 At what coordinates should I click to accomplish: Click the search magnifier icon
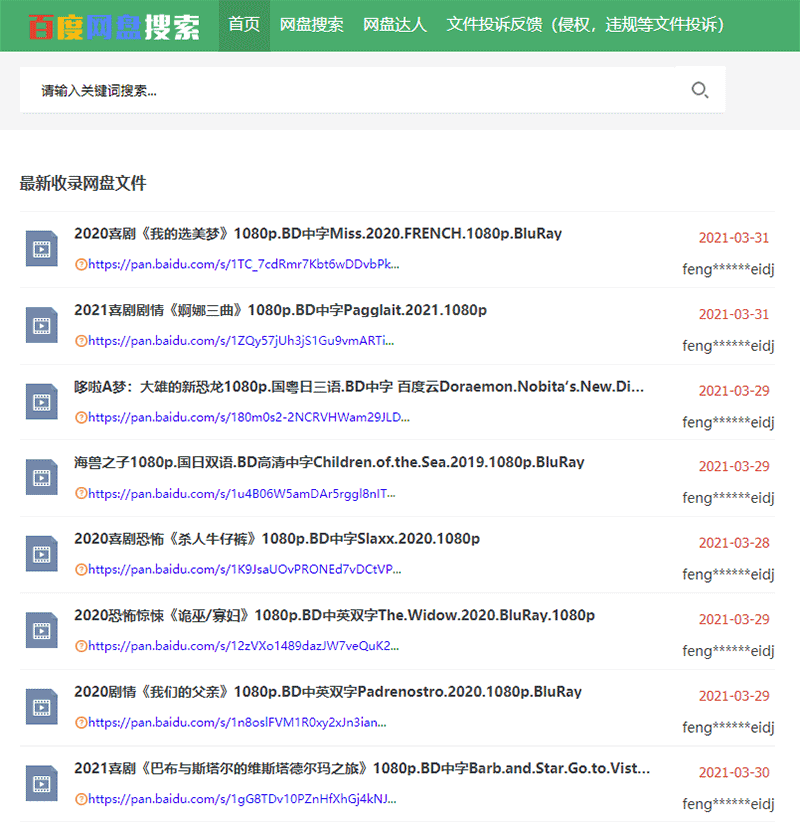tap(700, 90)
